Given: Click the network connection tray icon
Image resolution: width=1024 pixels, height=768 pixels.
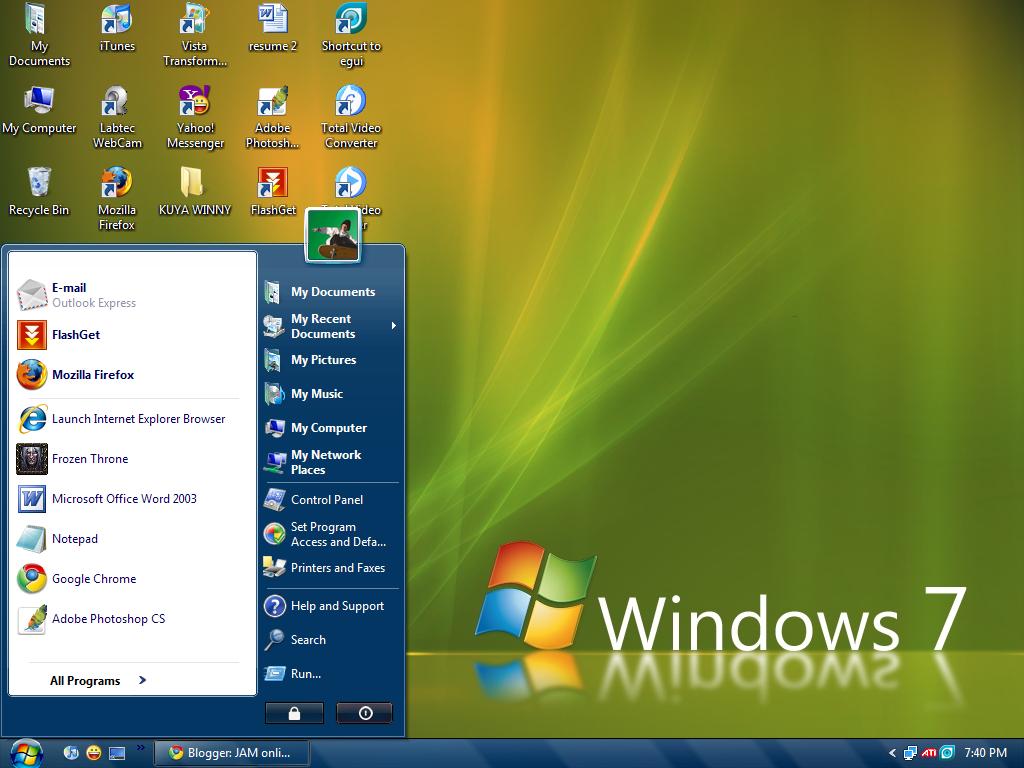Looking at the screenshot, I should pos(910,753).
